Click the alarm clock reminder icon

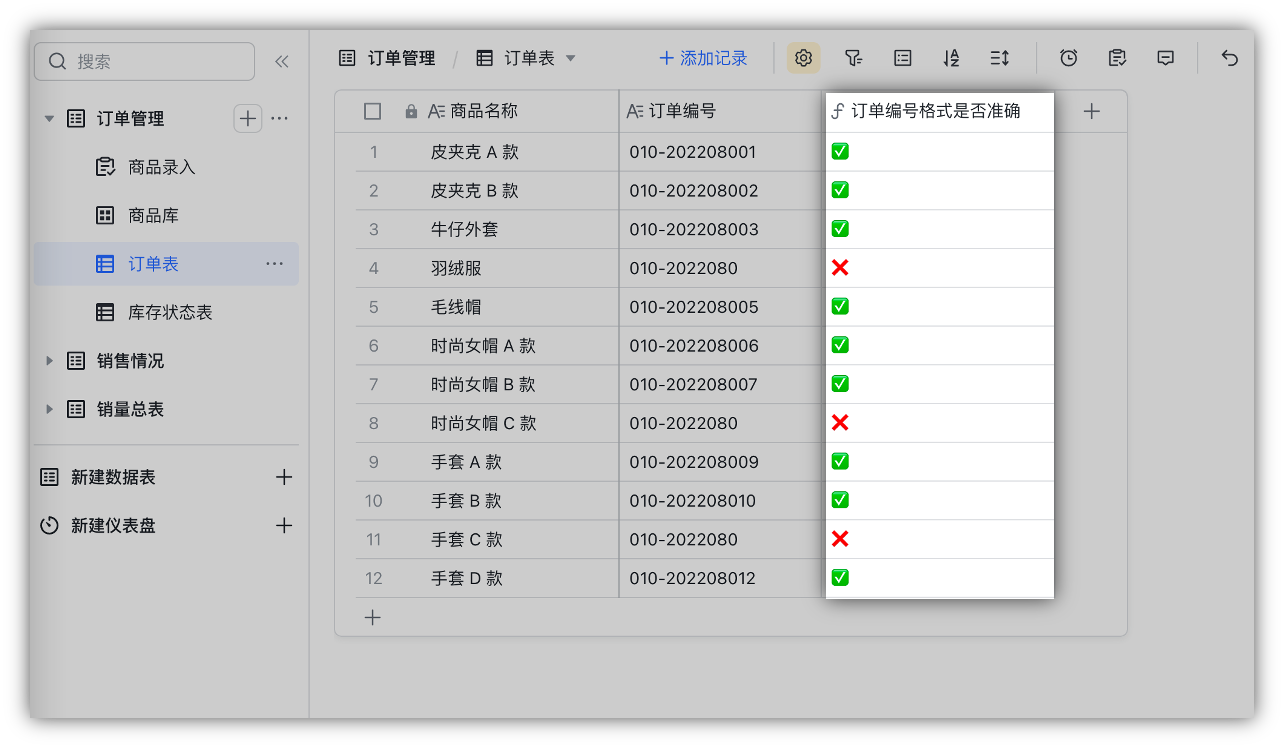click(1068, 58)
